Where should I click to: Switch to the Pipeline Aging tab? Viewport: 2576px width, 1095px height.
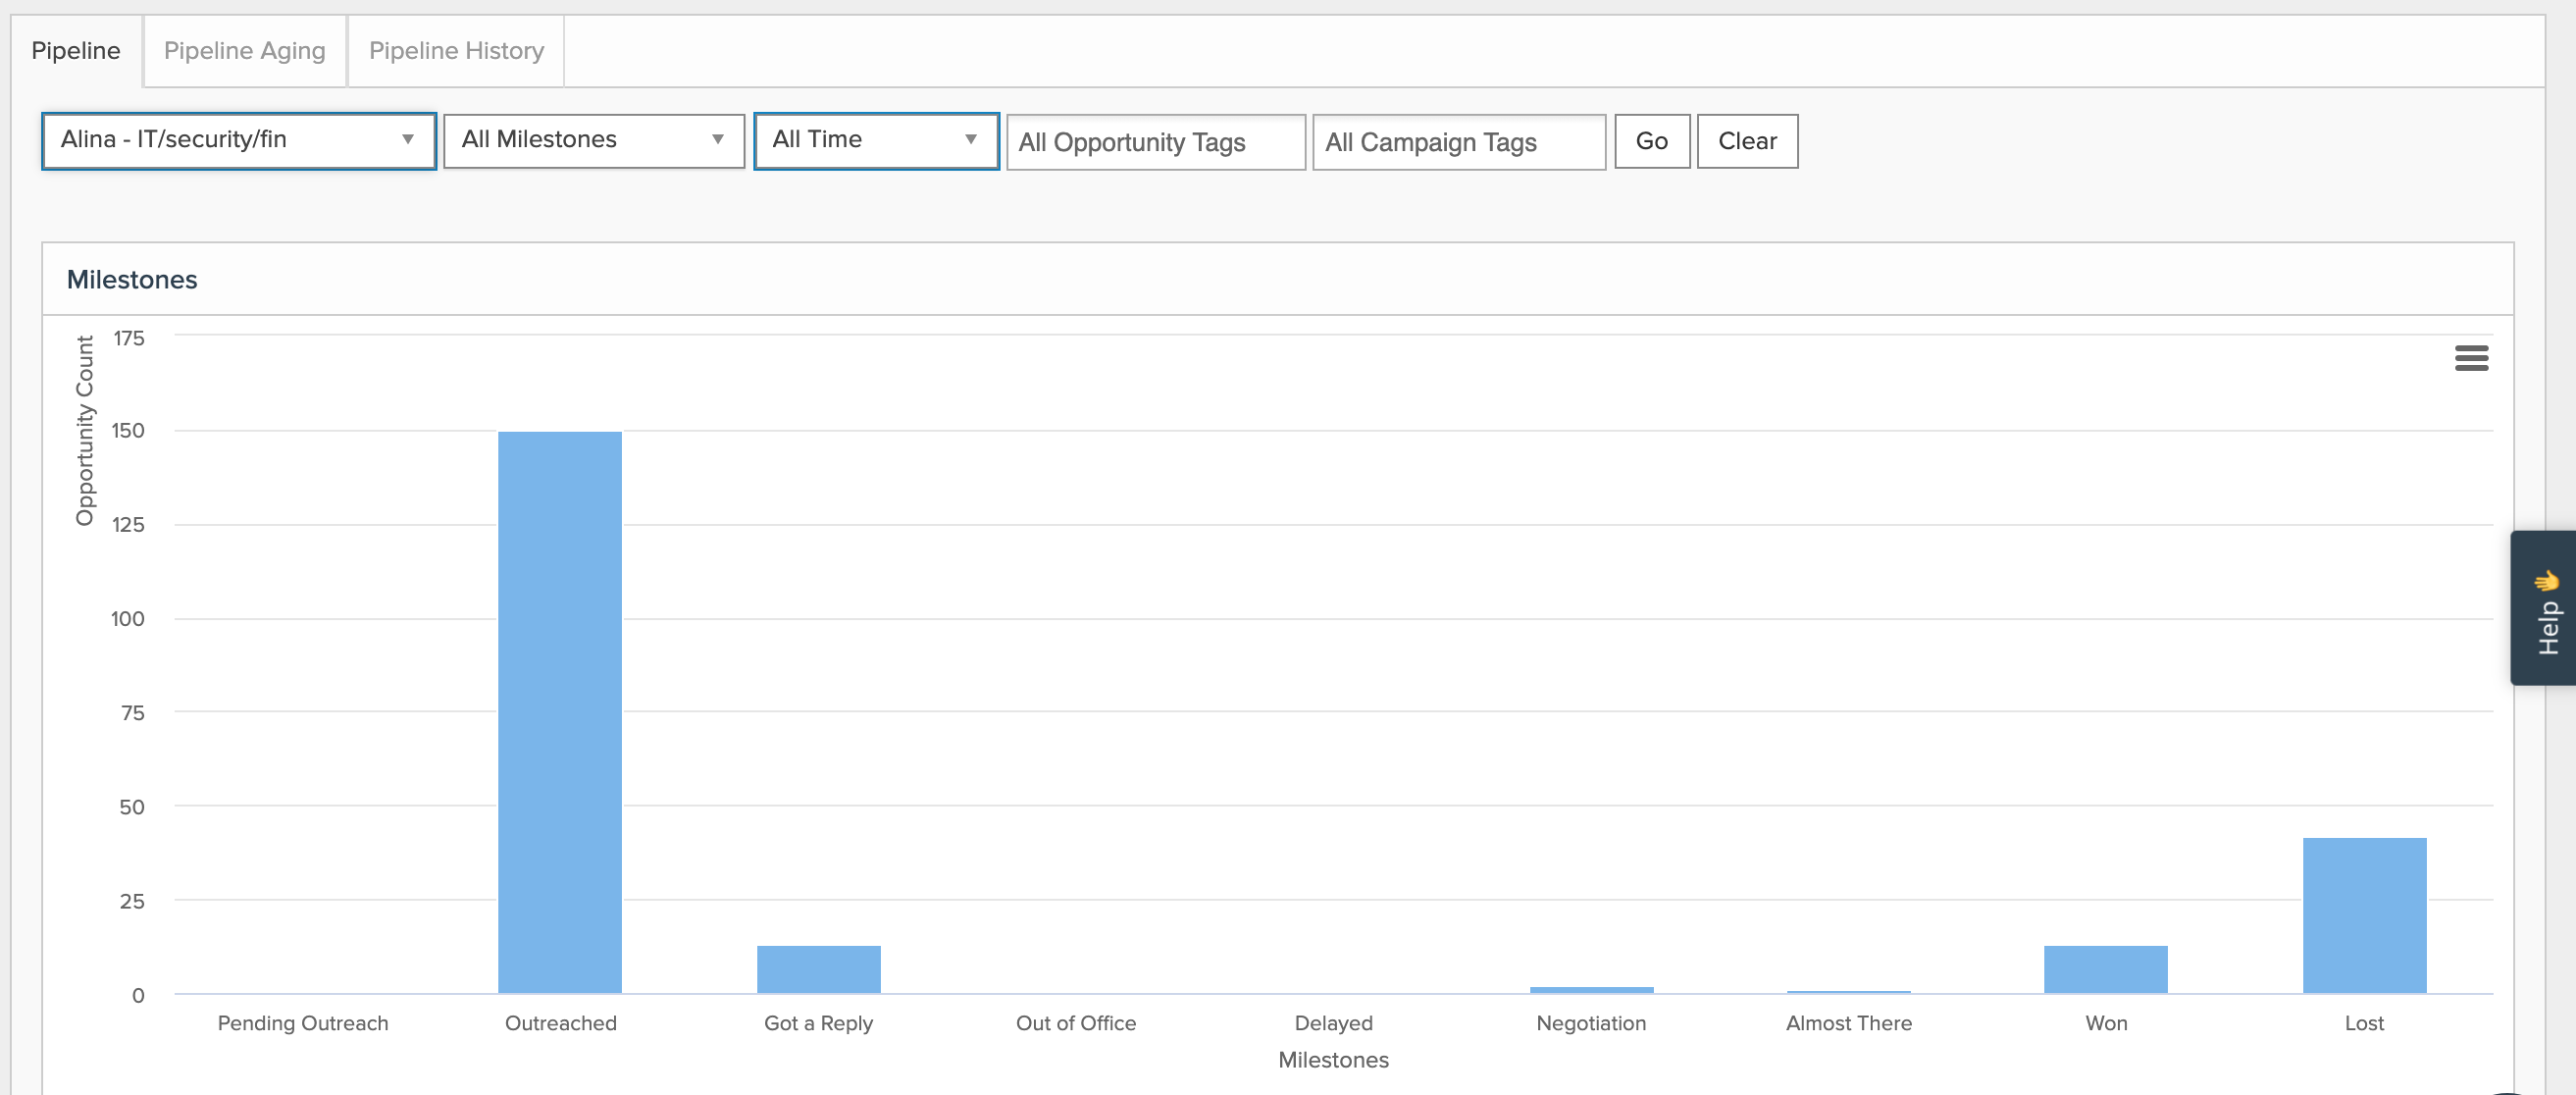pos(244,51)
